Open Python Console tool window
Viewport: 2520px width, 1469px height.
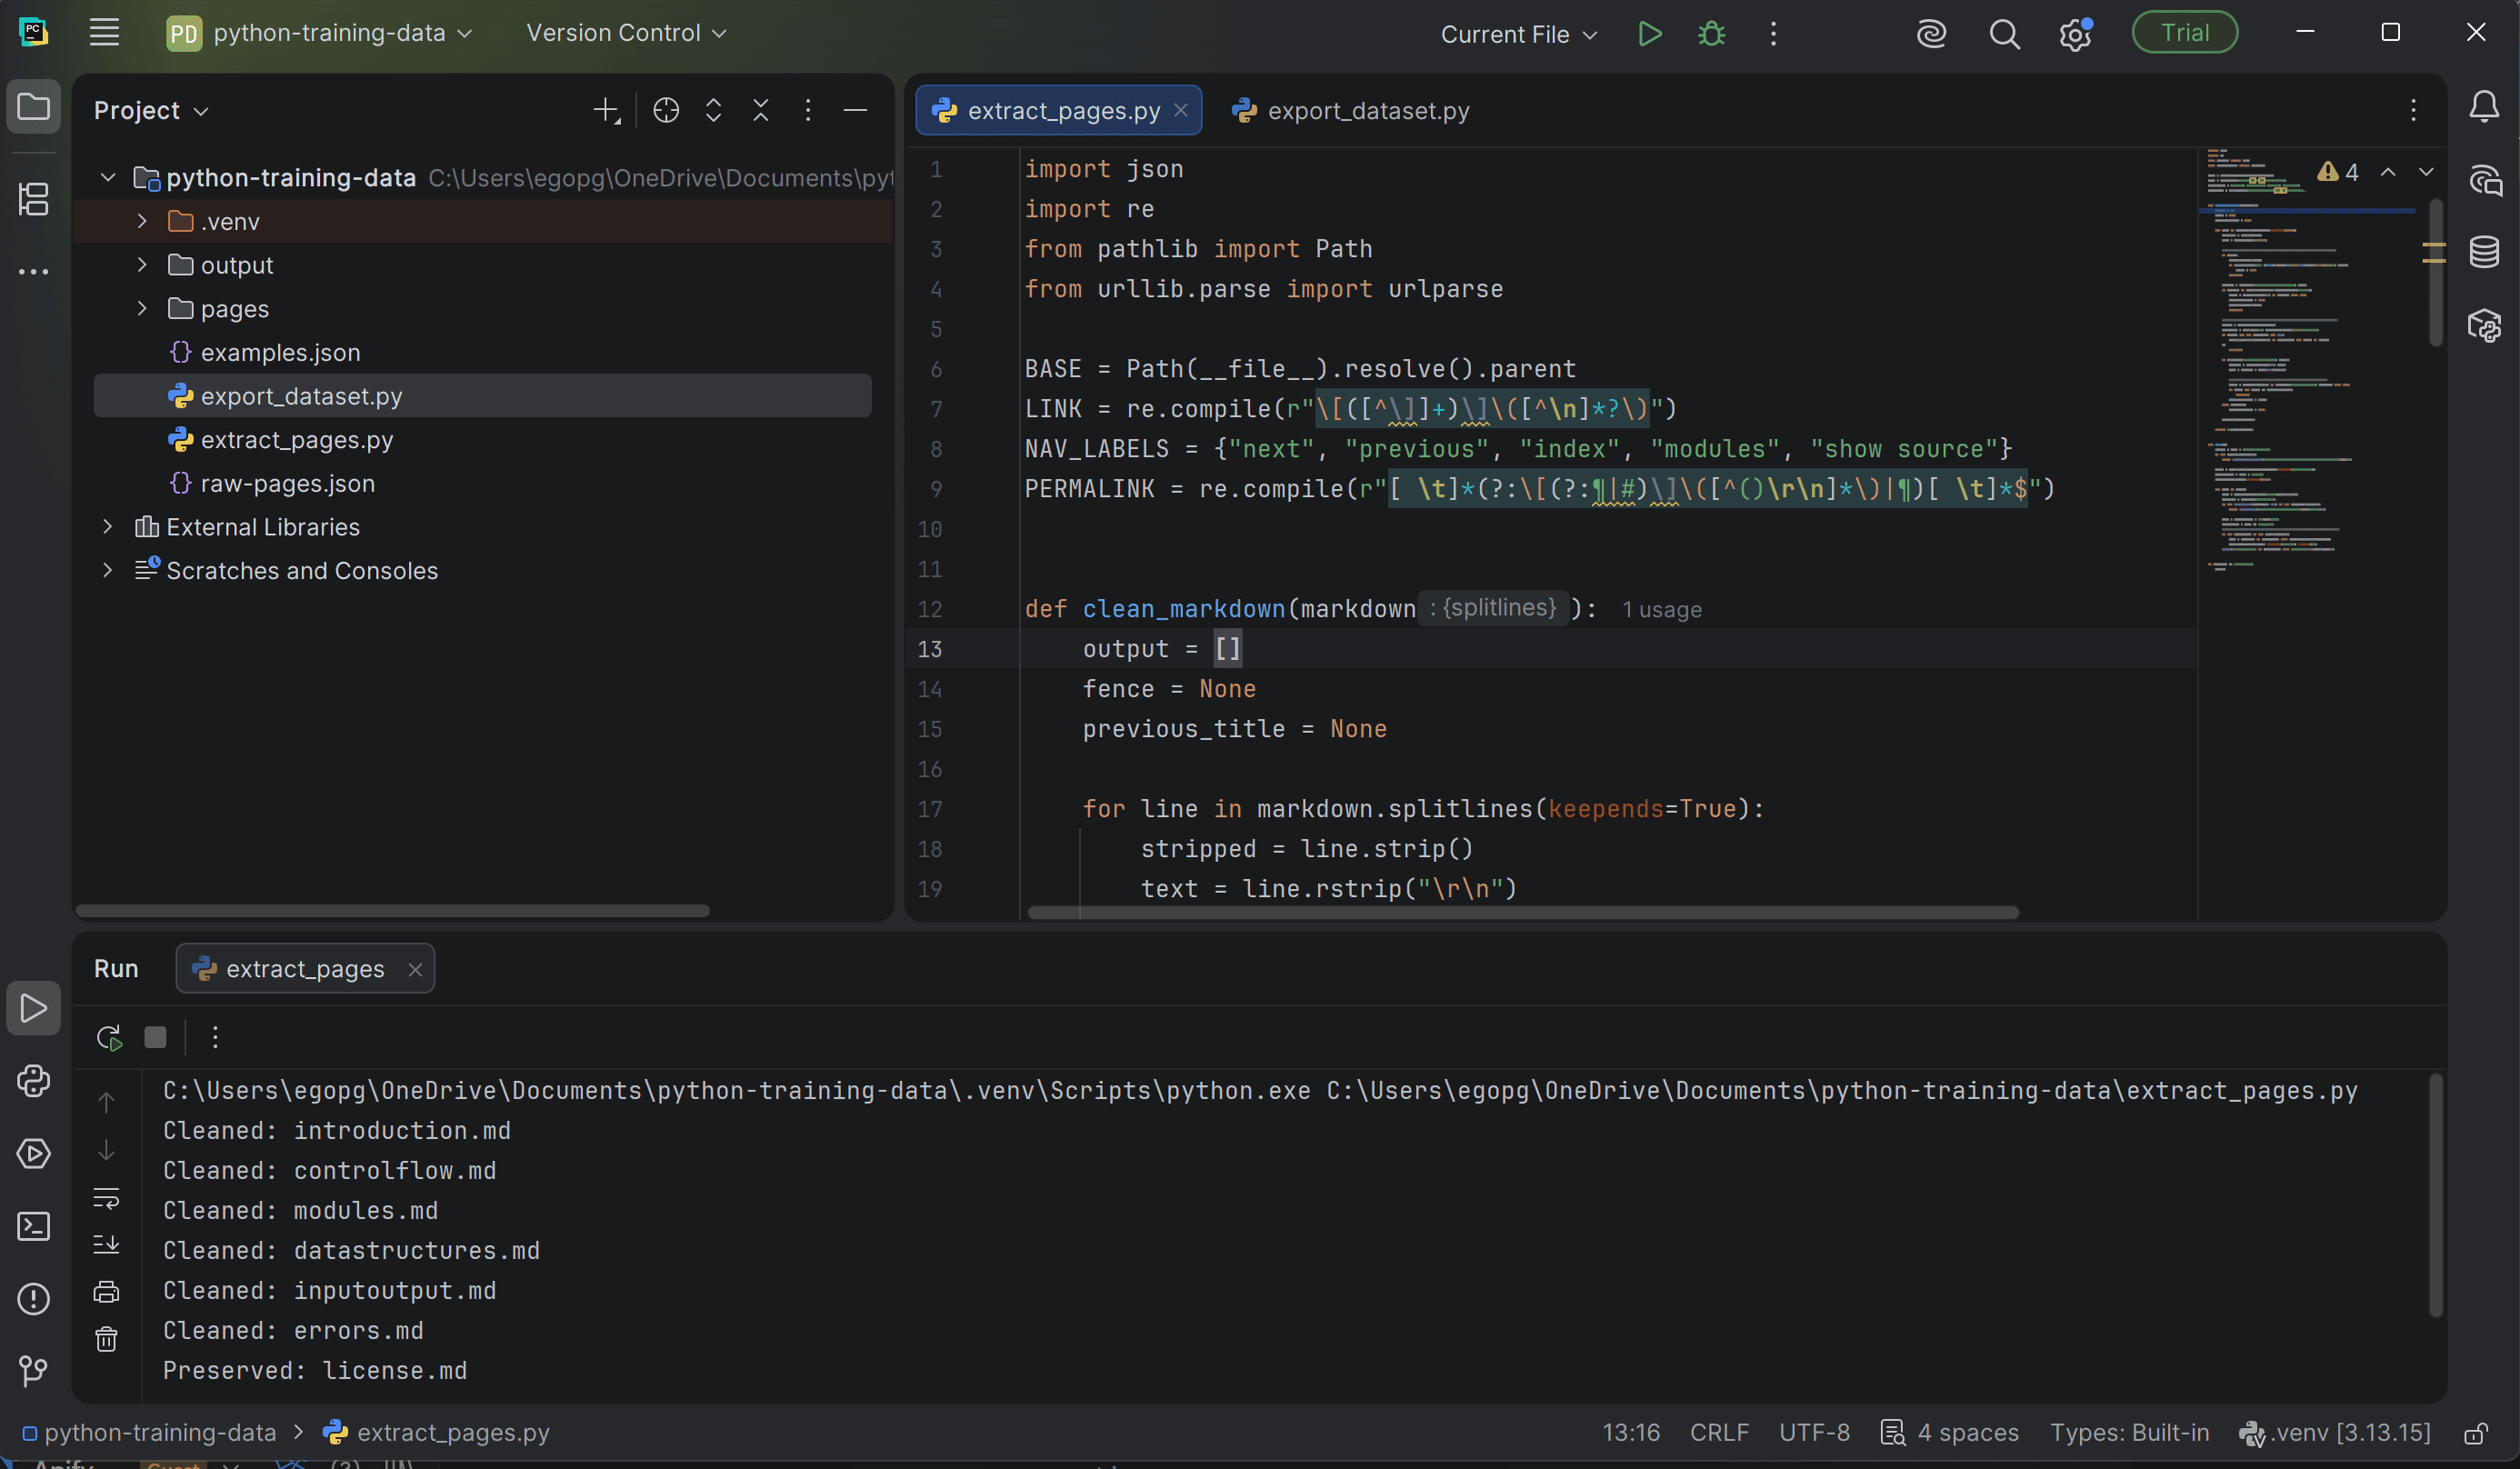(x=34, y=1081)
